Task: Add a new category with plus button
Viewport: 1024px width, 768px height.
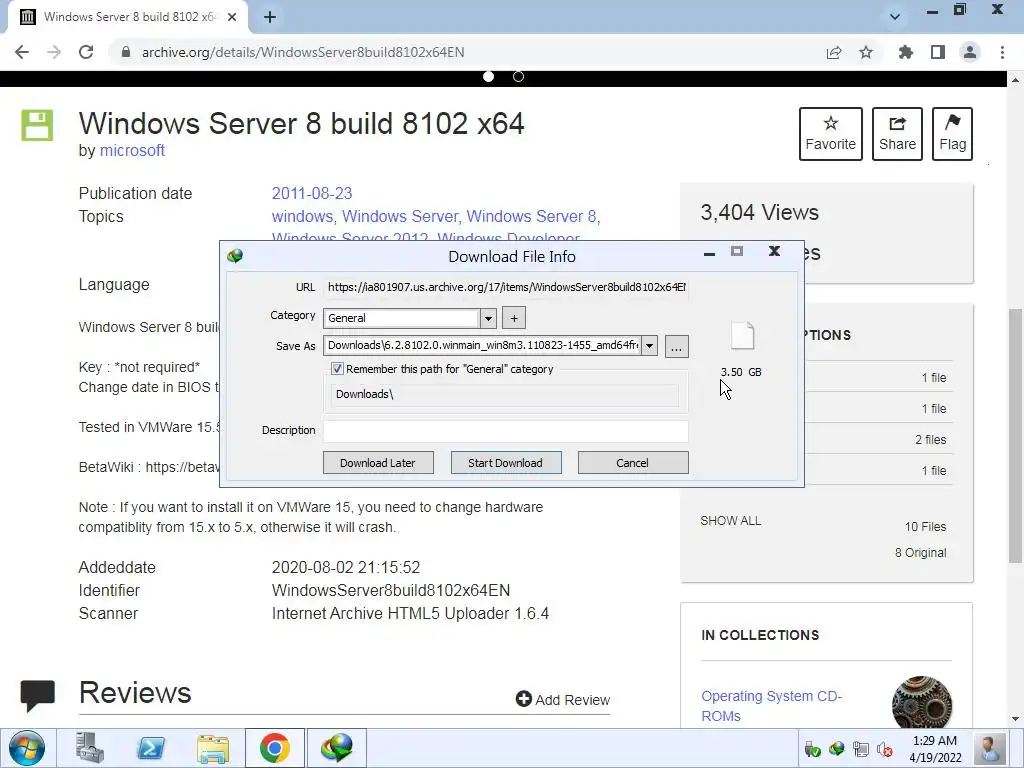Action: [x=514, y=318]
